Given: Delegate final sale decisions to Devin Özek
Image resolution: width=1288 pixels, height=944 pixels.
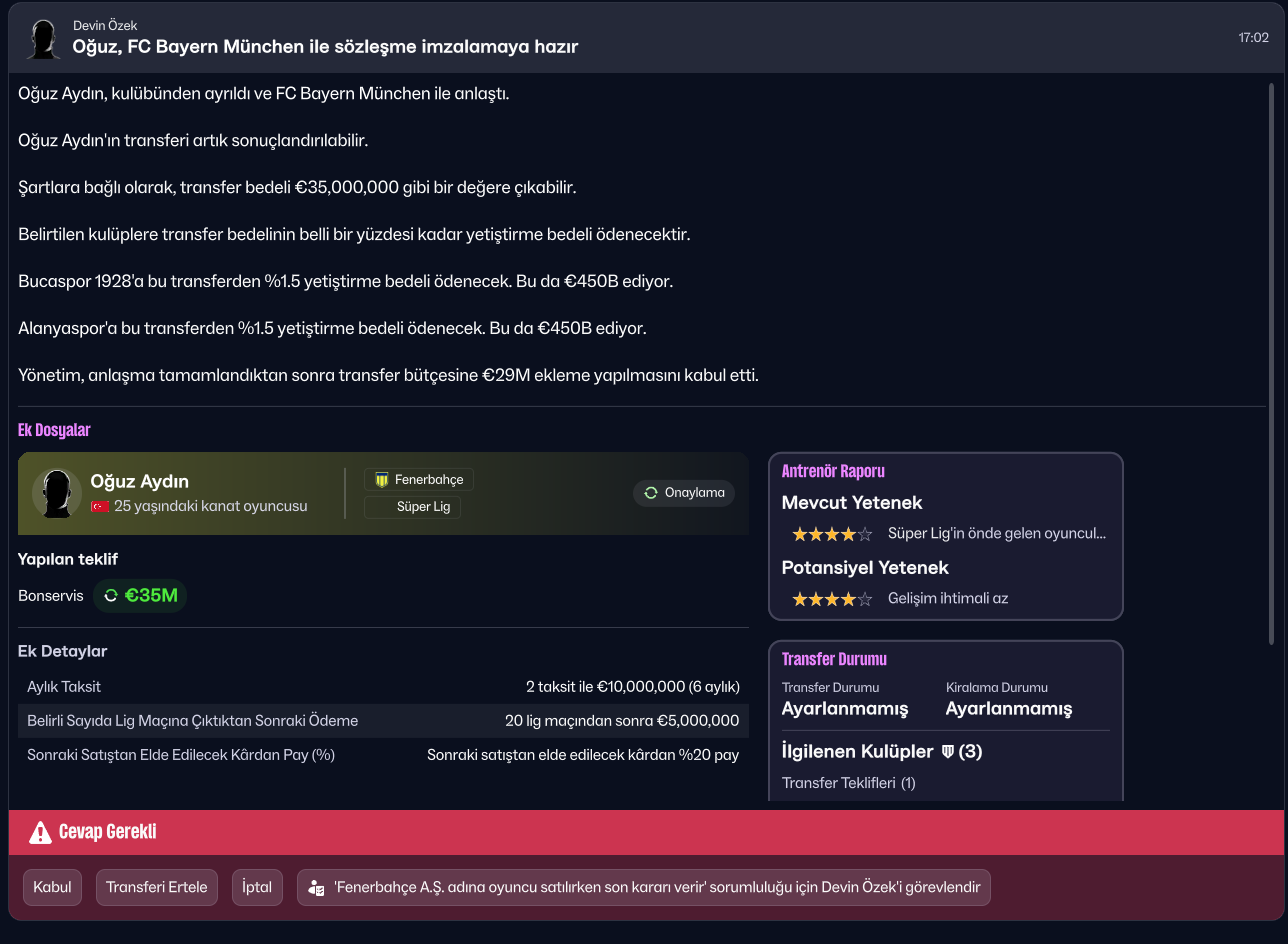Looking at the screenshot, I should coord(644,887).
